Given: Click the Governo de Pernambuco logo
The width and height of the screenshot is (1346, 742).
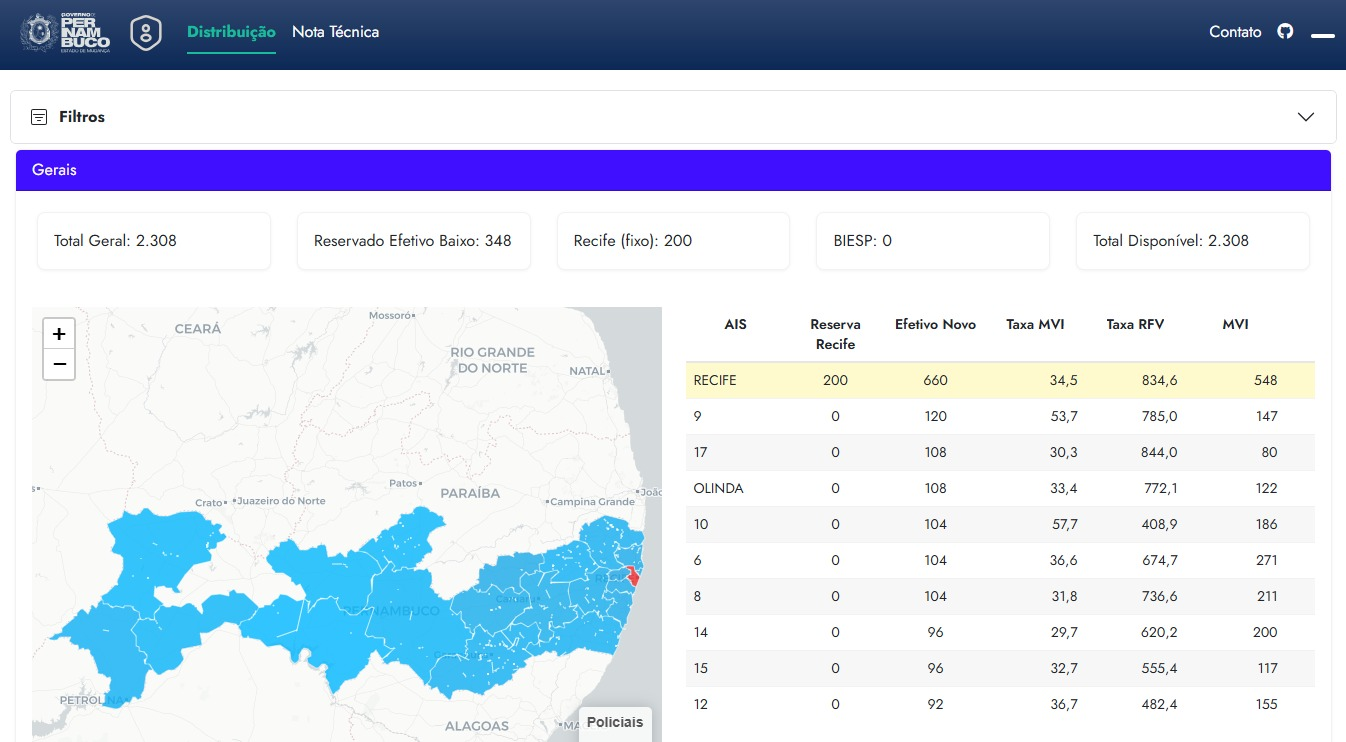Looking at the screenshot, I should click(65, 33).
